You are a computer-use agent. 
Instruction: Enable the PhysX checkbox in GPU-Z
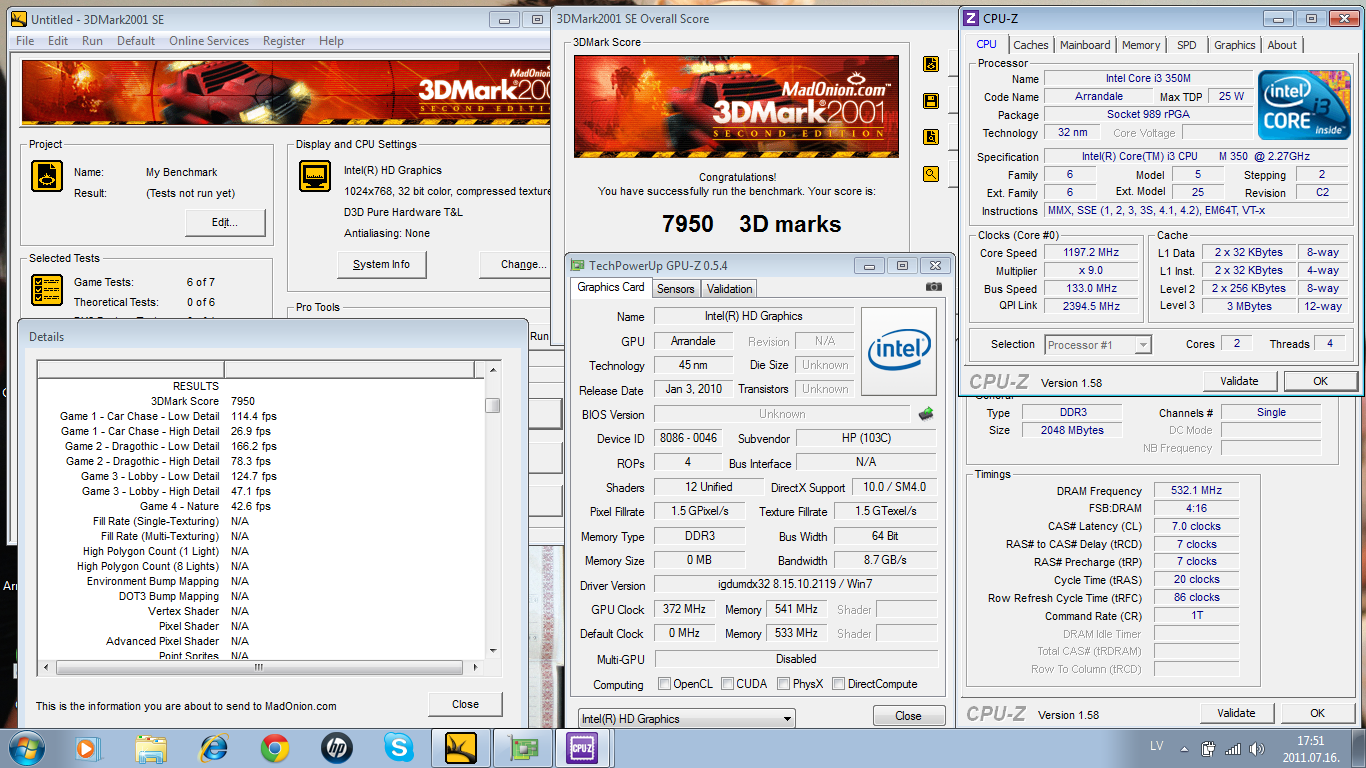pos(783,684)
